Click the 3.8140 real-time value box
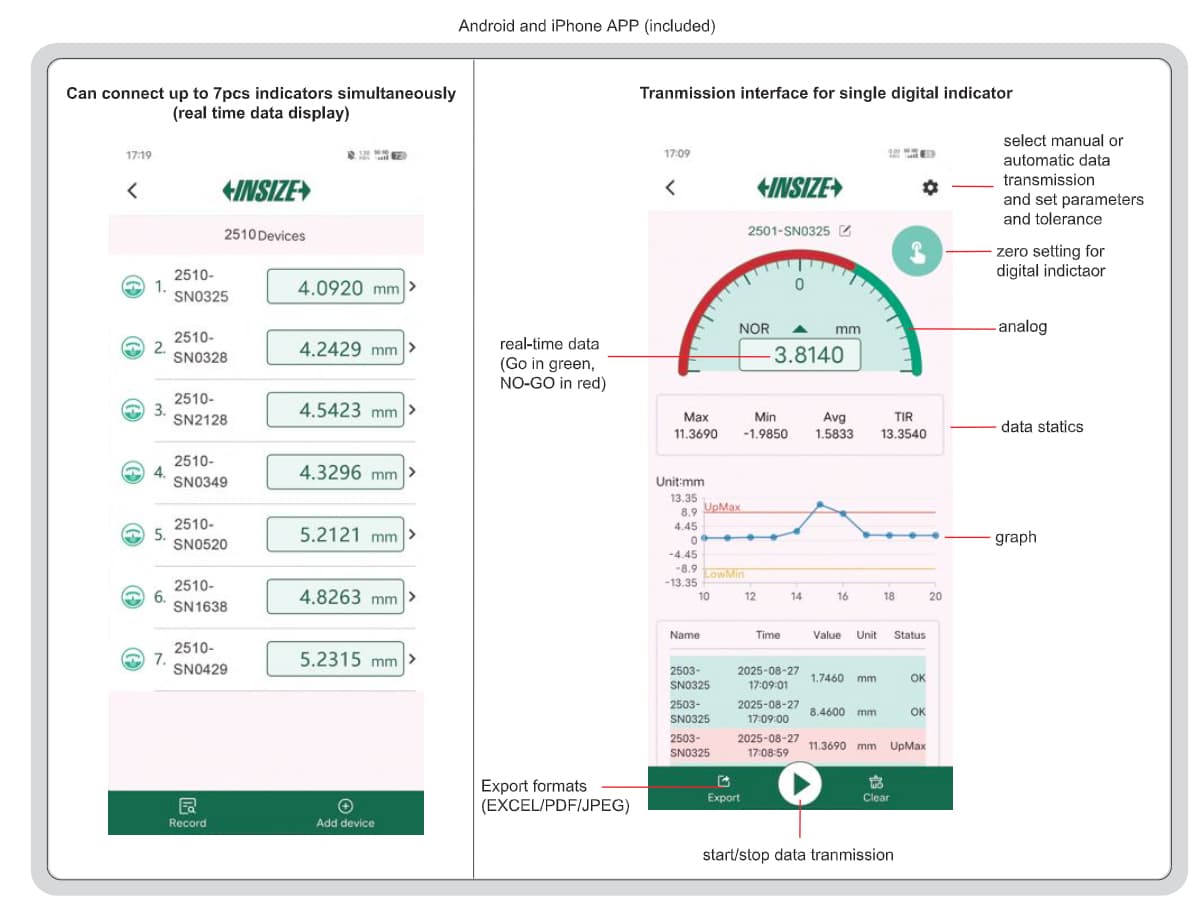1200x902 pixels. coord(799,355)
